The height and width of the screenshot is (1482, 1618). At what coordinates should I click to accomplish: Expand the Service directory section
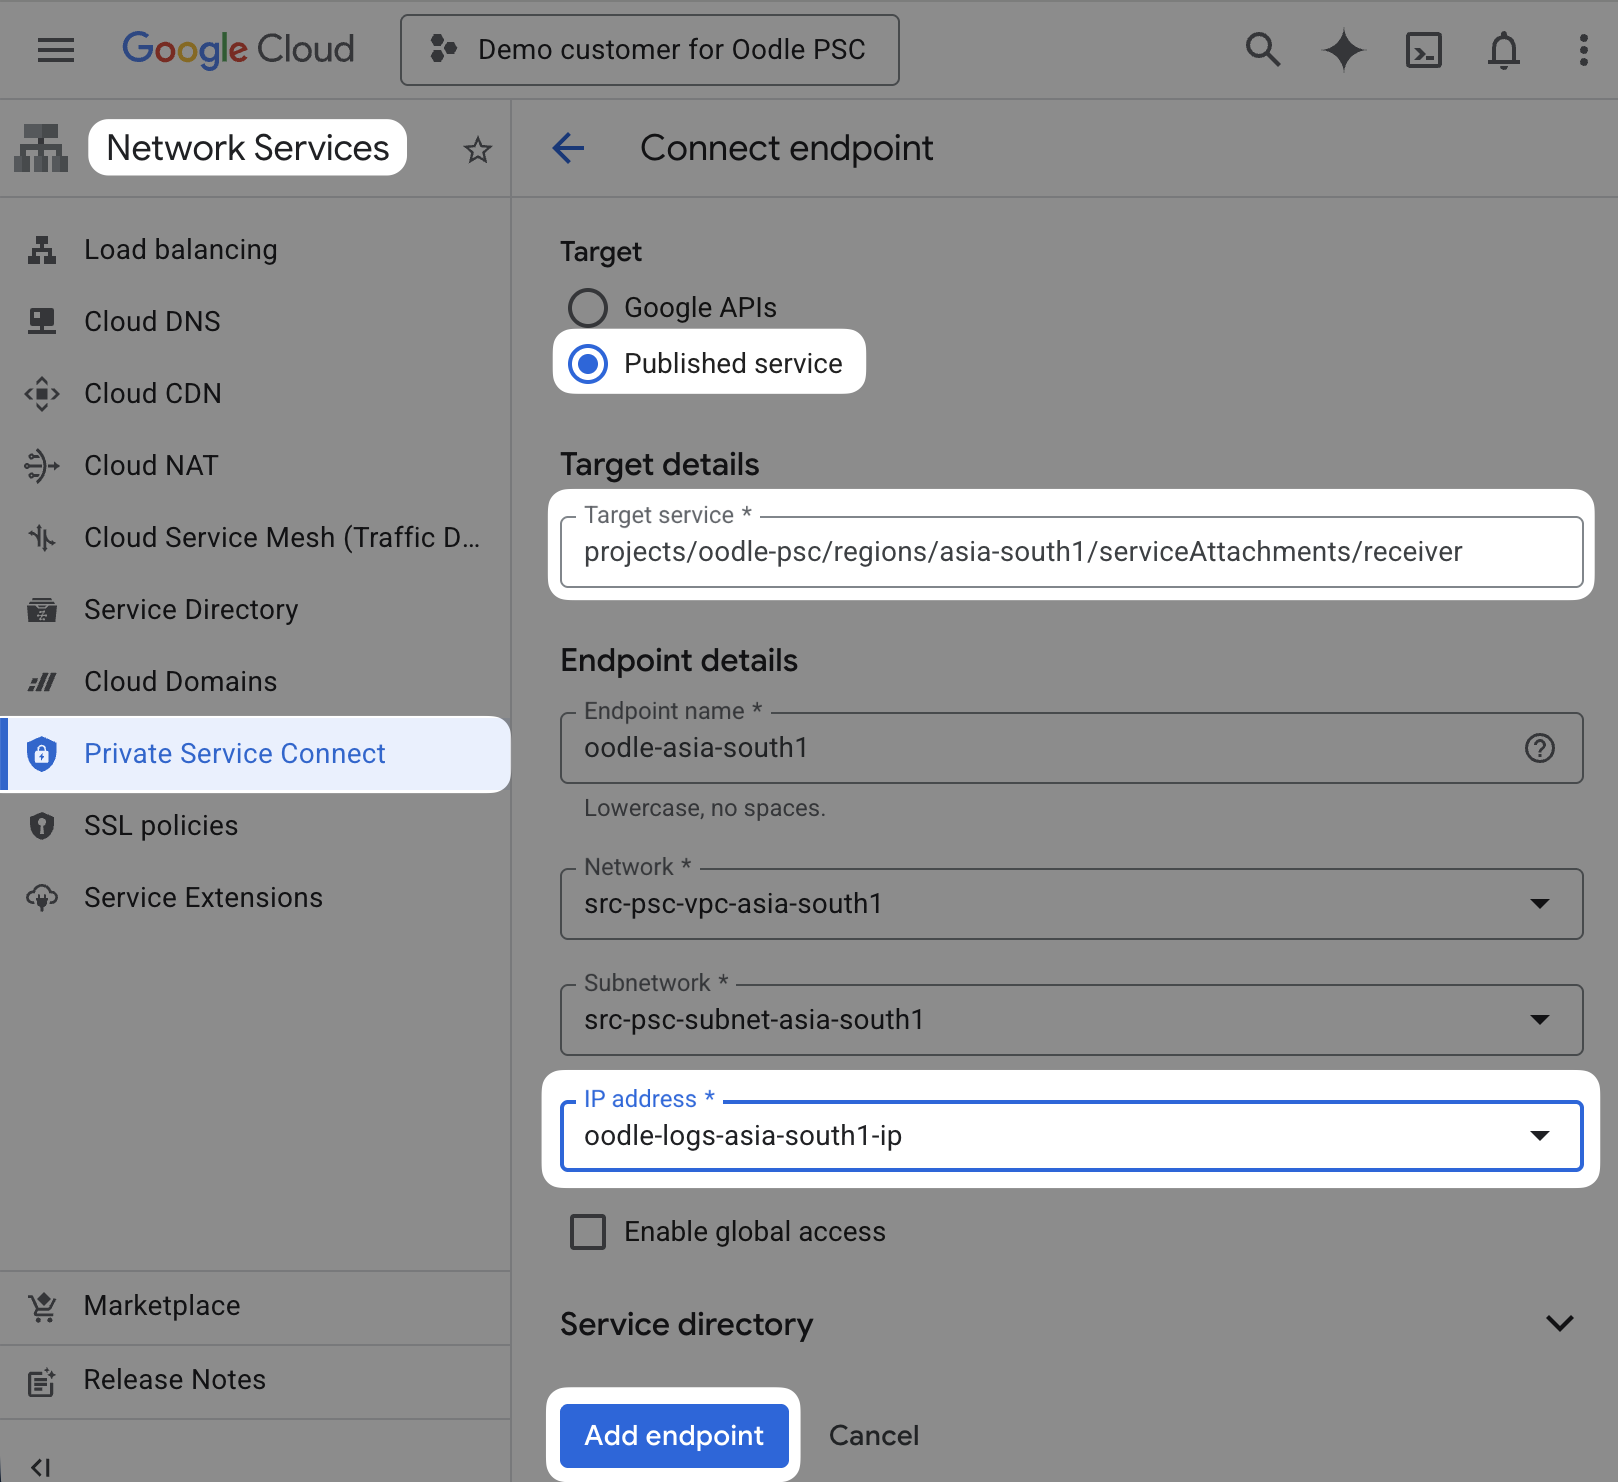click(1558, 1324)
